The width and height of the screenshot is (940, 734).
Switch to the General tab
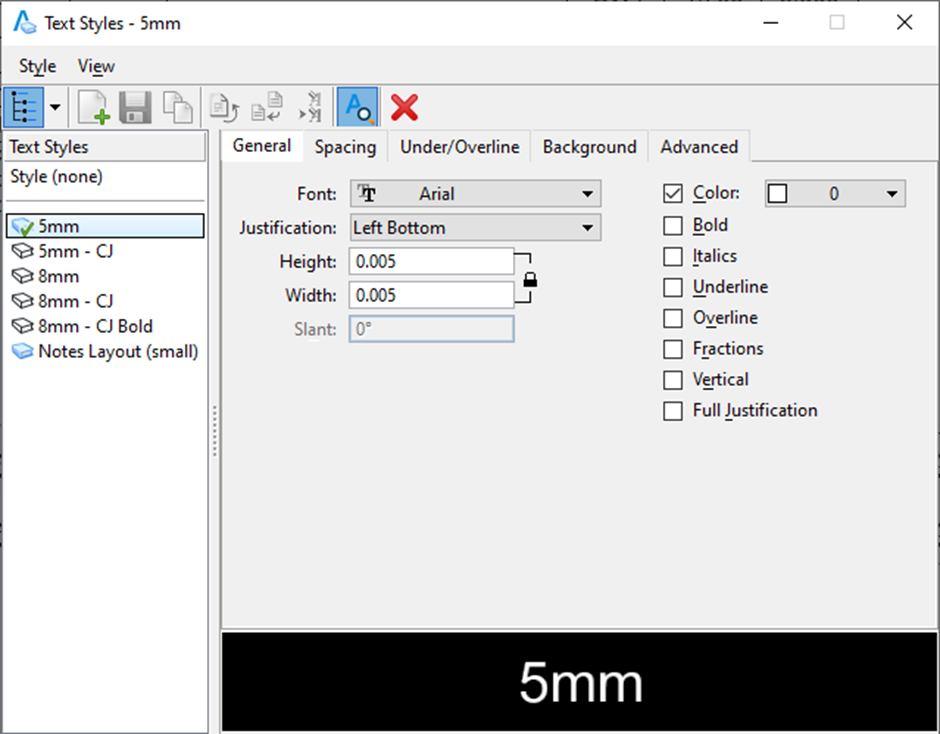(x=262, y=146)
